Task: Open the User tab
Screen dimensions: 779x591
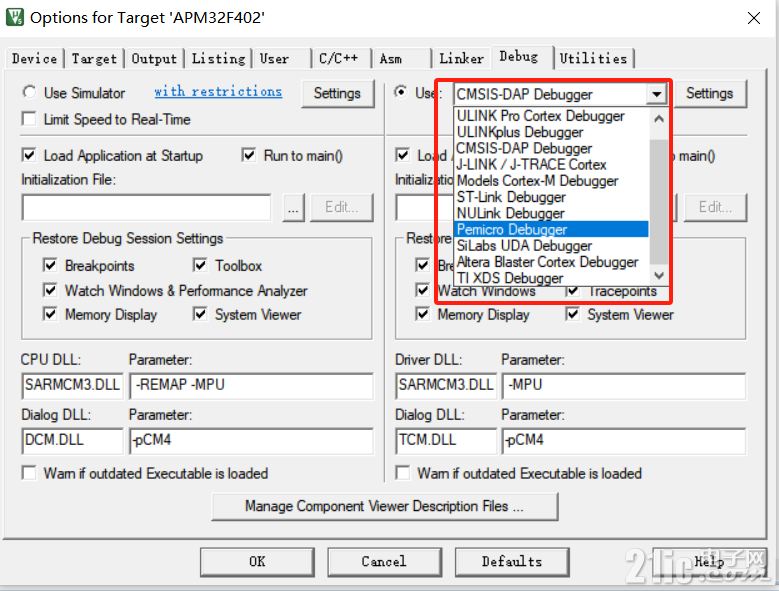Action: [x=281, y=59]
